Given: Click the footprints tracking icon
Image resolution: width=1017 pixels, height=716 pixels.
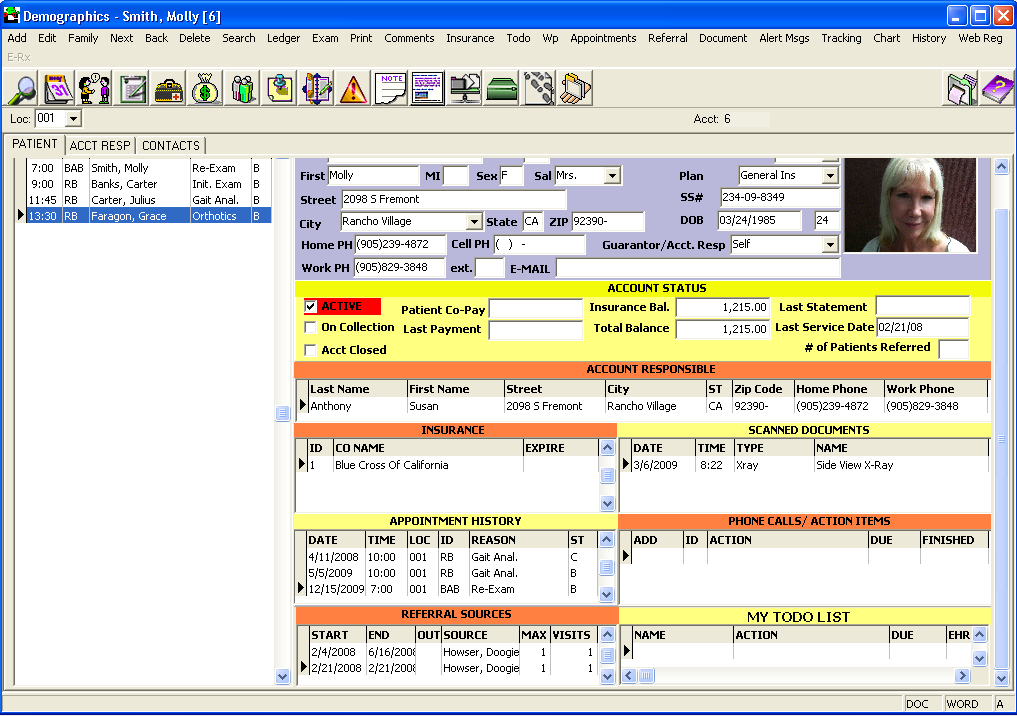Looking at the screenshot, I should click(539, 89).
